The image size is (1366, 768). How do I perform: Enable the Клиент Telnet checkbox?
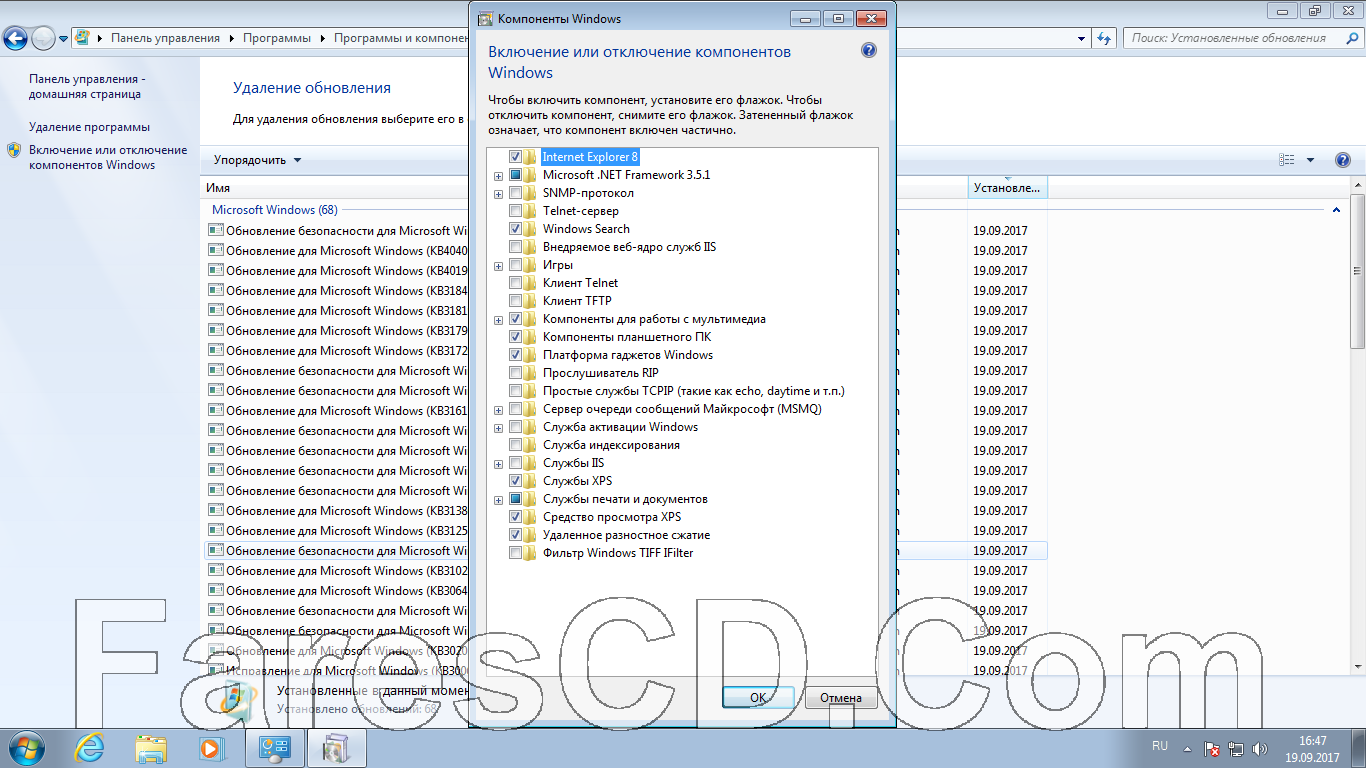[515, 283]
